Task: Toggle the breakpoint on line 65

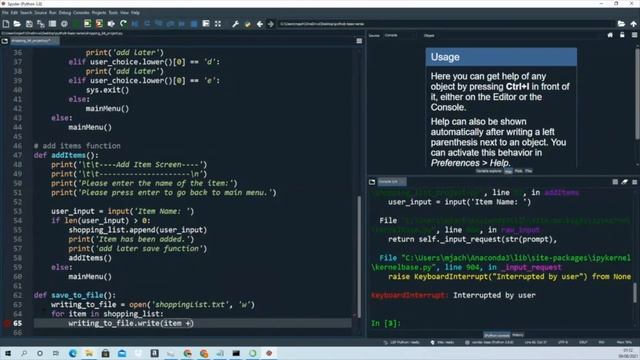Action: pos(7,323)
